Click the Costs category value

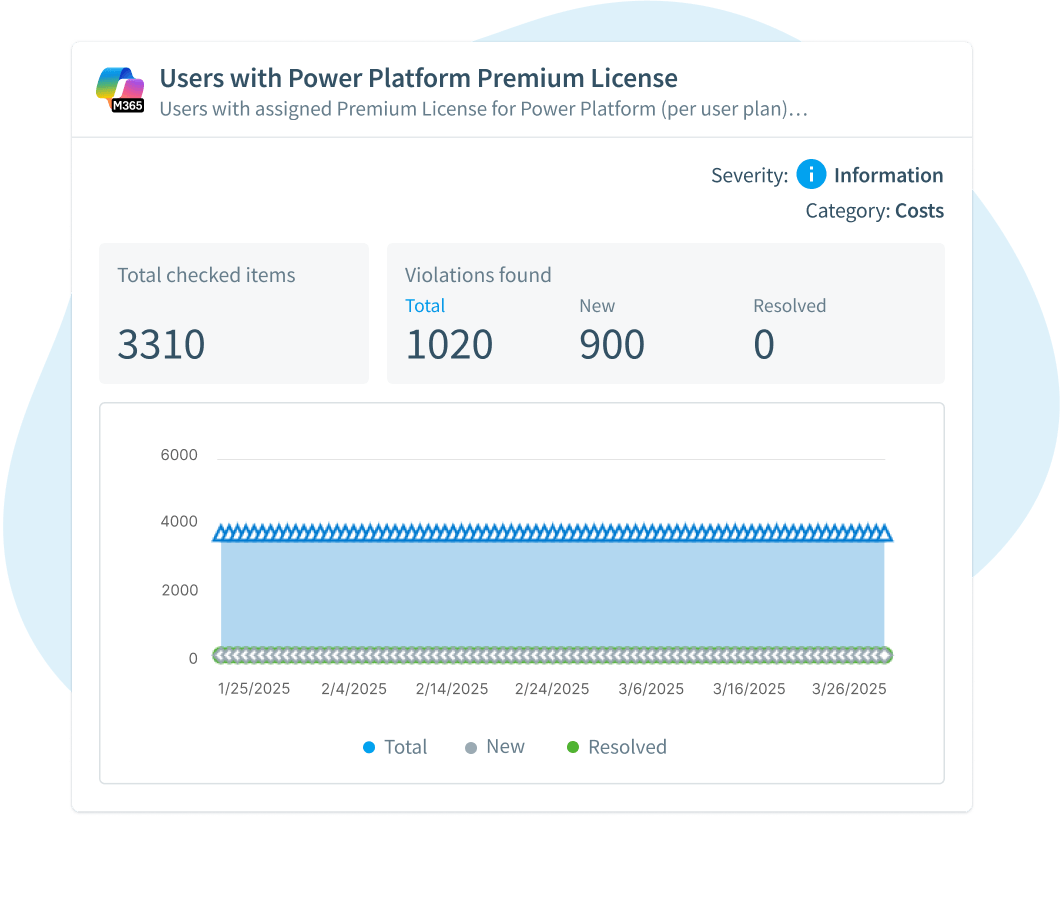pos(919,211)
